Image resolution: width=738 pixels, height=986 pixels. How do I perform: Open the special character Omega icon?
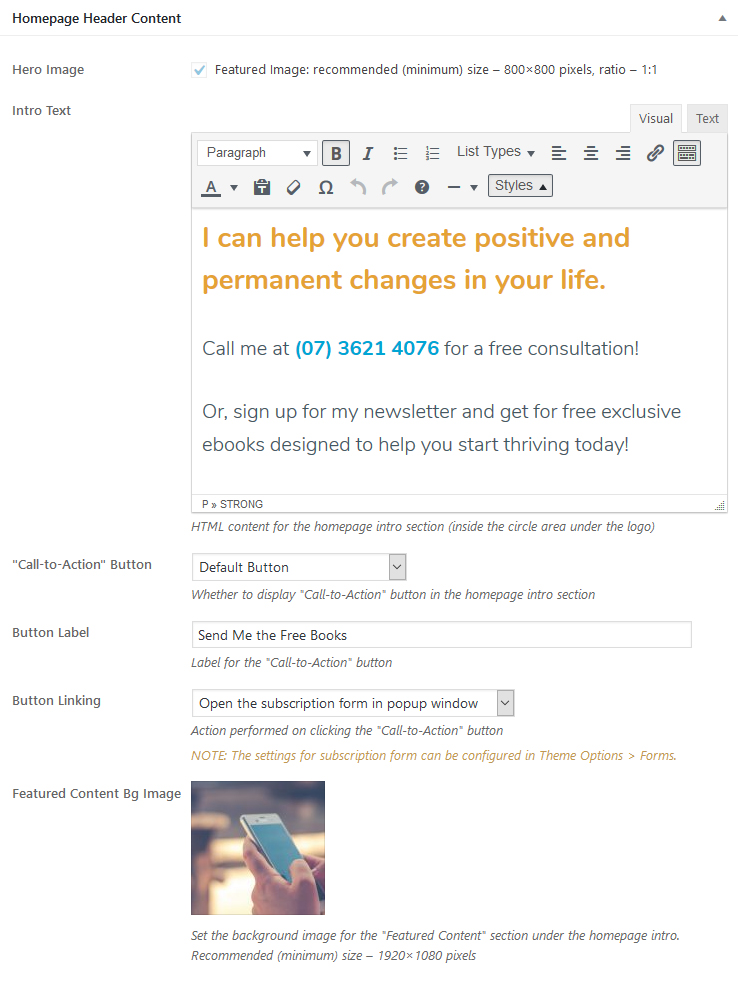pos(326,187)
